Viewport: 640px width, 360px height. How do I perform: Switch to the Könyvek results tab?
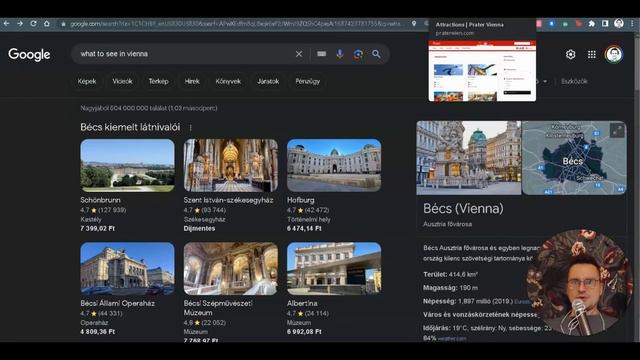[228, 81]
